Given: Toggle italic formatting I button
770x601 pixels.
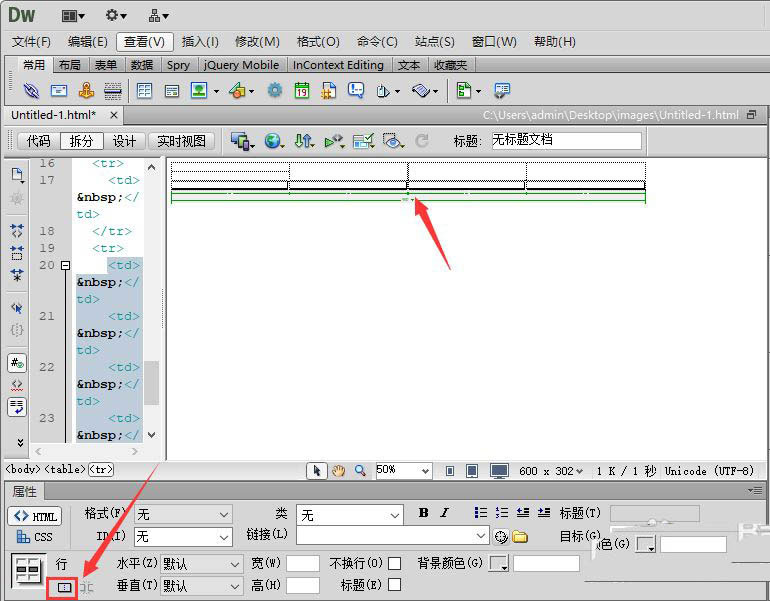Looking at the screenshot, I should coord(445,513).
